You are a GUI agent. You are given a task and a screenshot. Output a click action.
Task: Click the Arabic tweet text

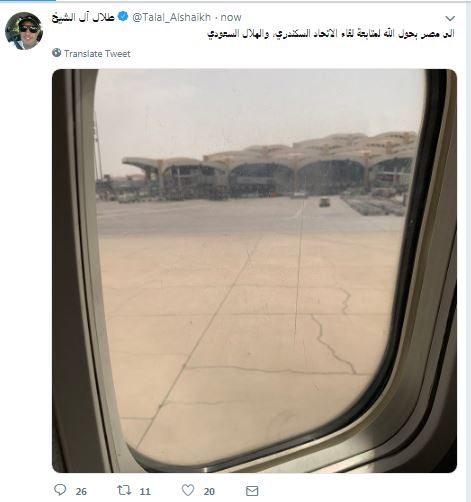[331, 34]
